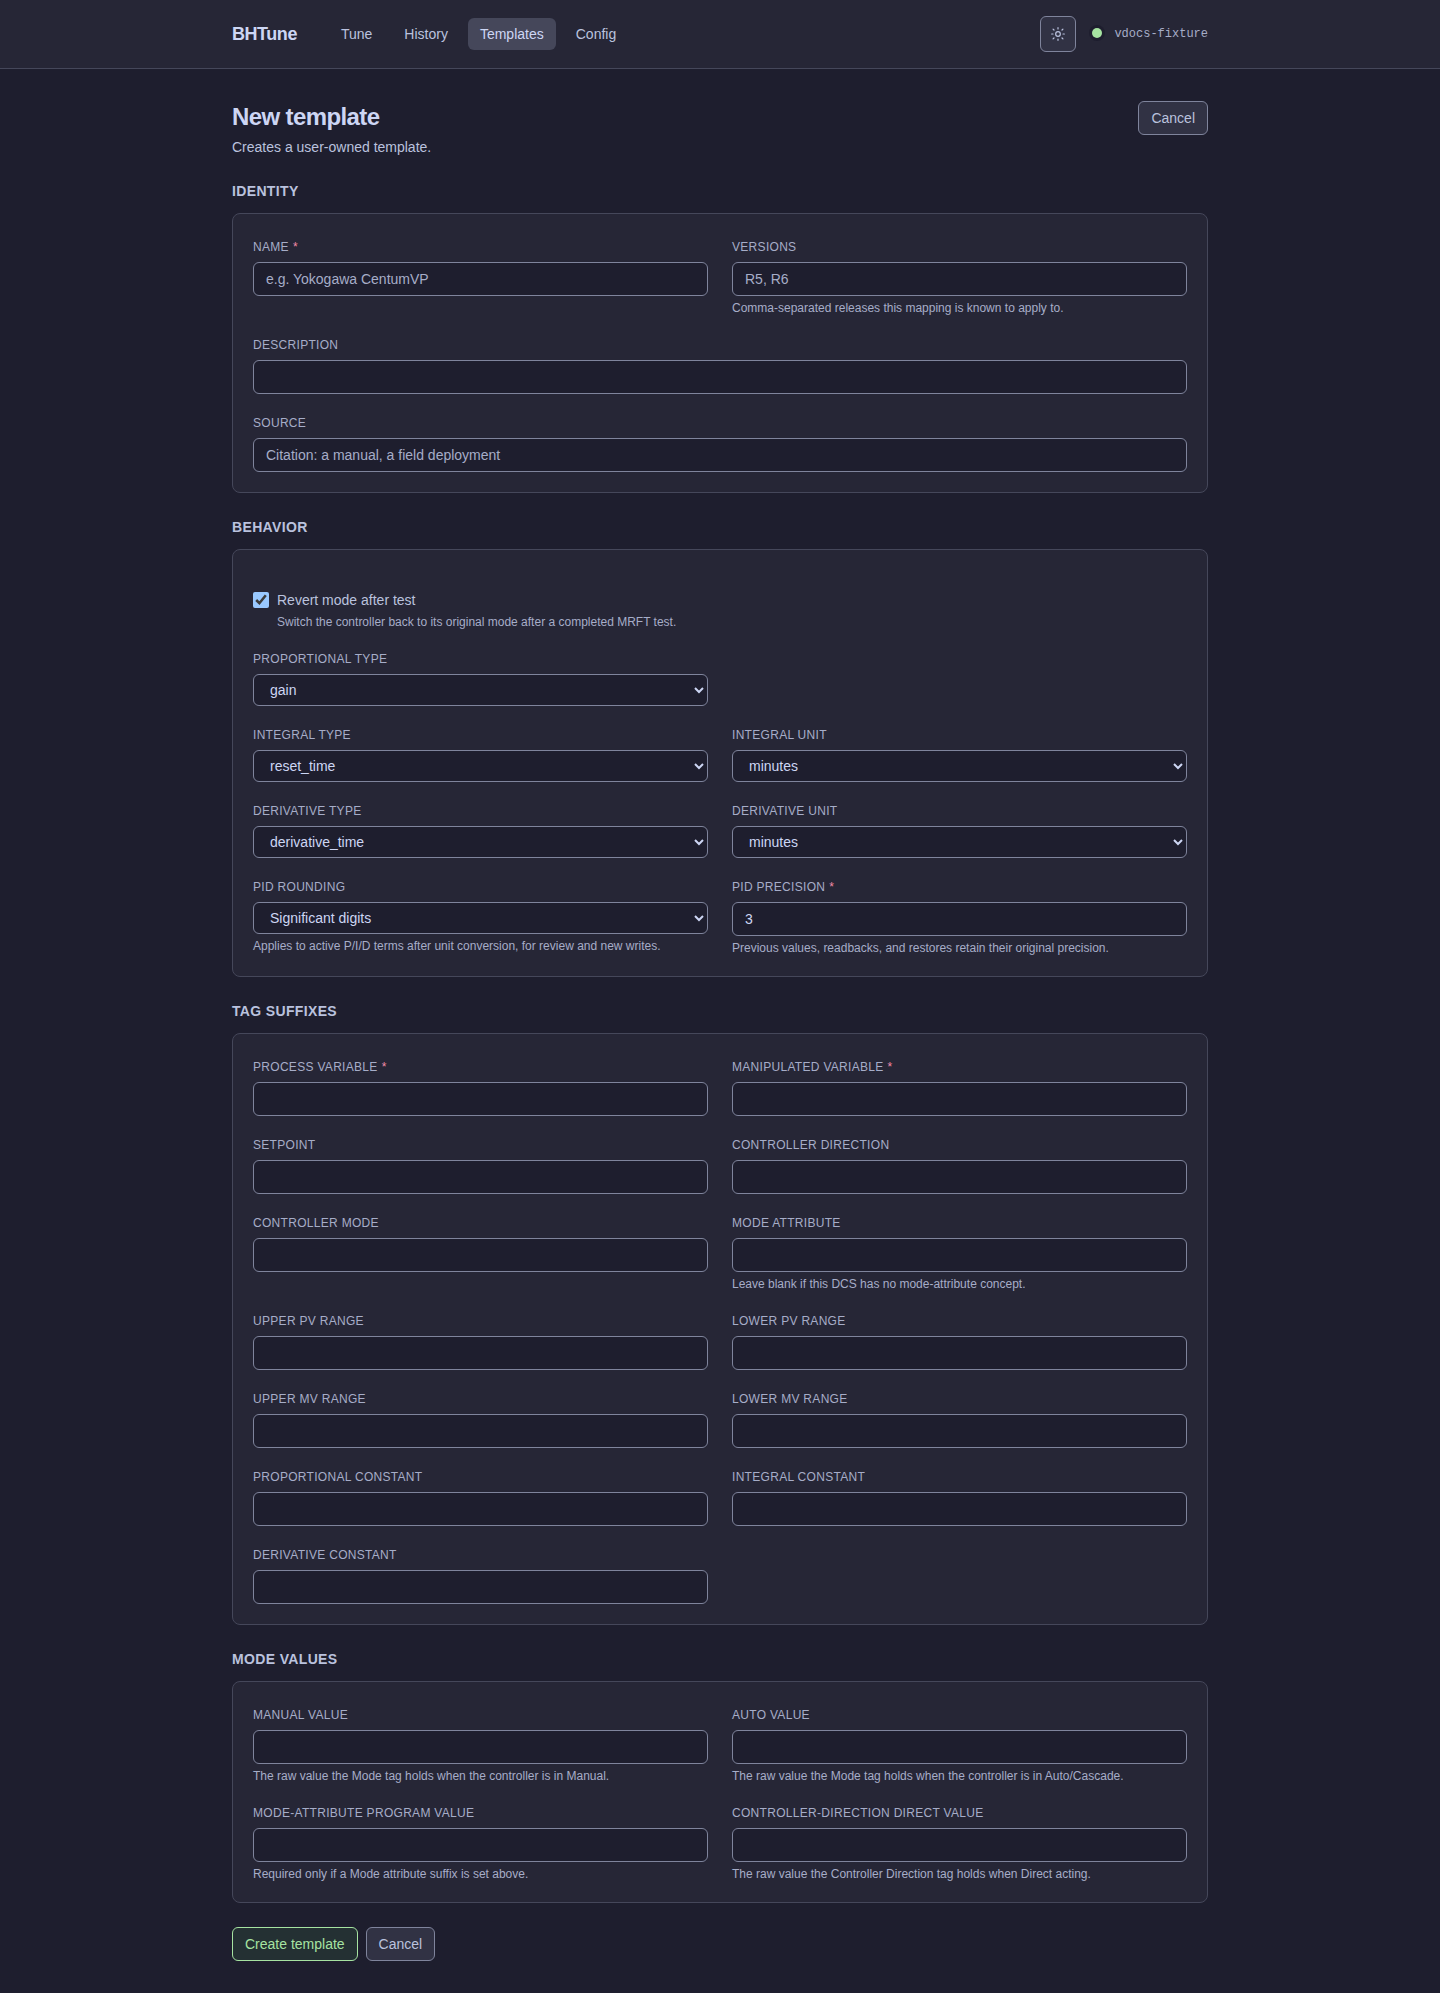Focus the template Name input field
Image resolution: width=1440 pixels, height=1993 pixels.
point(480,279)
